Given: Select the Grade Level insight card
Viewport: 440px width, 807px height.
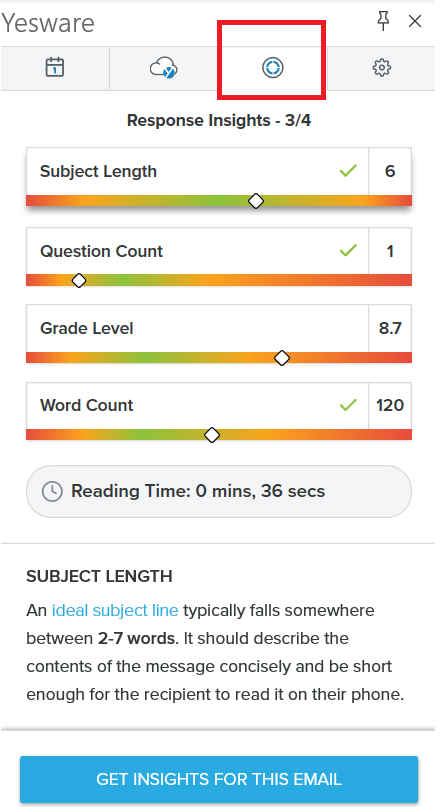Looking at the screenshot, I should click(219, 334).
